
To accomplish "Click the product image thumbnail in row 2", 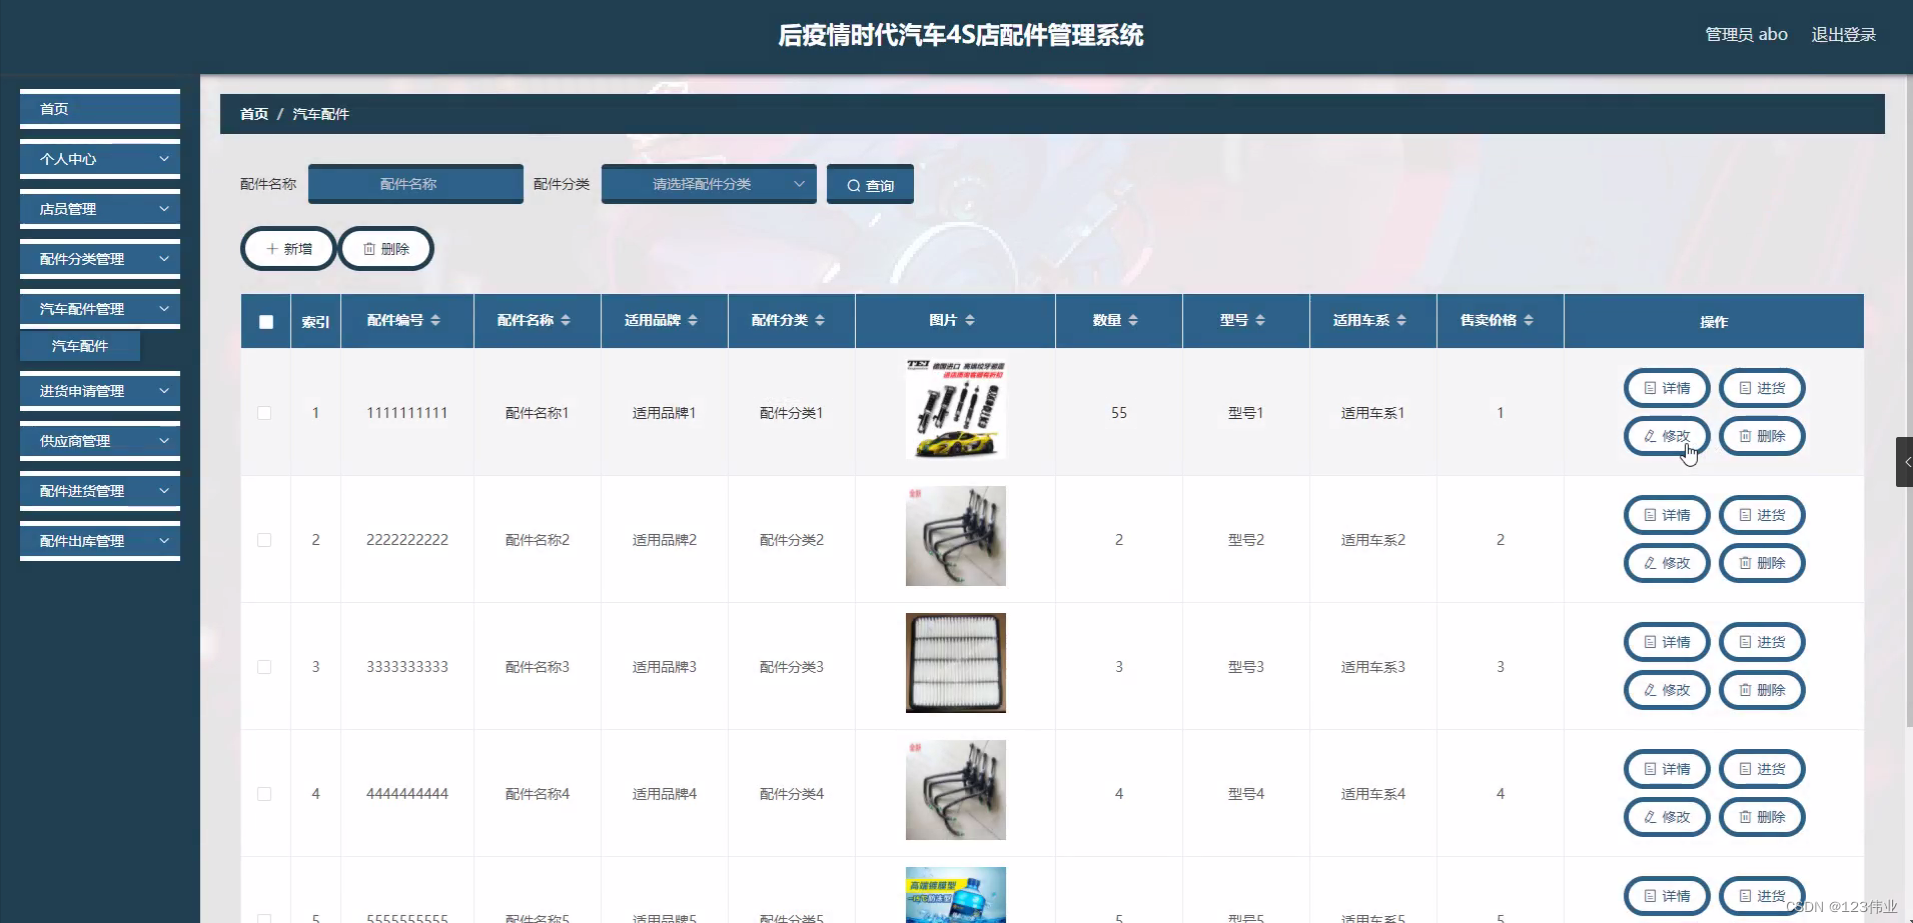I will (955, 535).
